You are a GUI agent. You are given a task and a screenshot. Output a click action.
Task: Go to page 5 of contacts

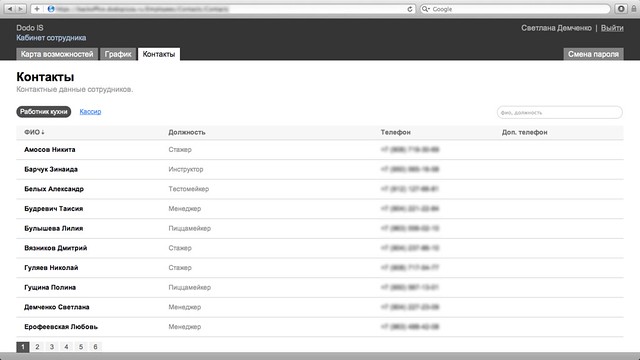pyautogui.click(x=81, y=347)
